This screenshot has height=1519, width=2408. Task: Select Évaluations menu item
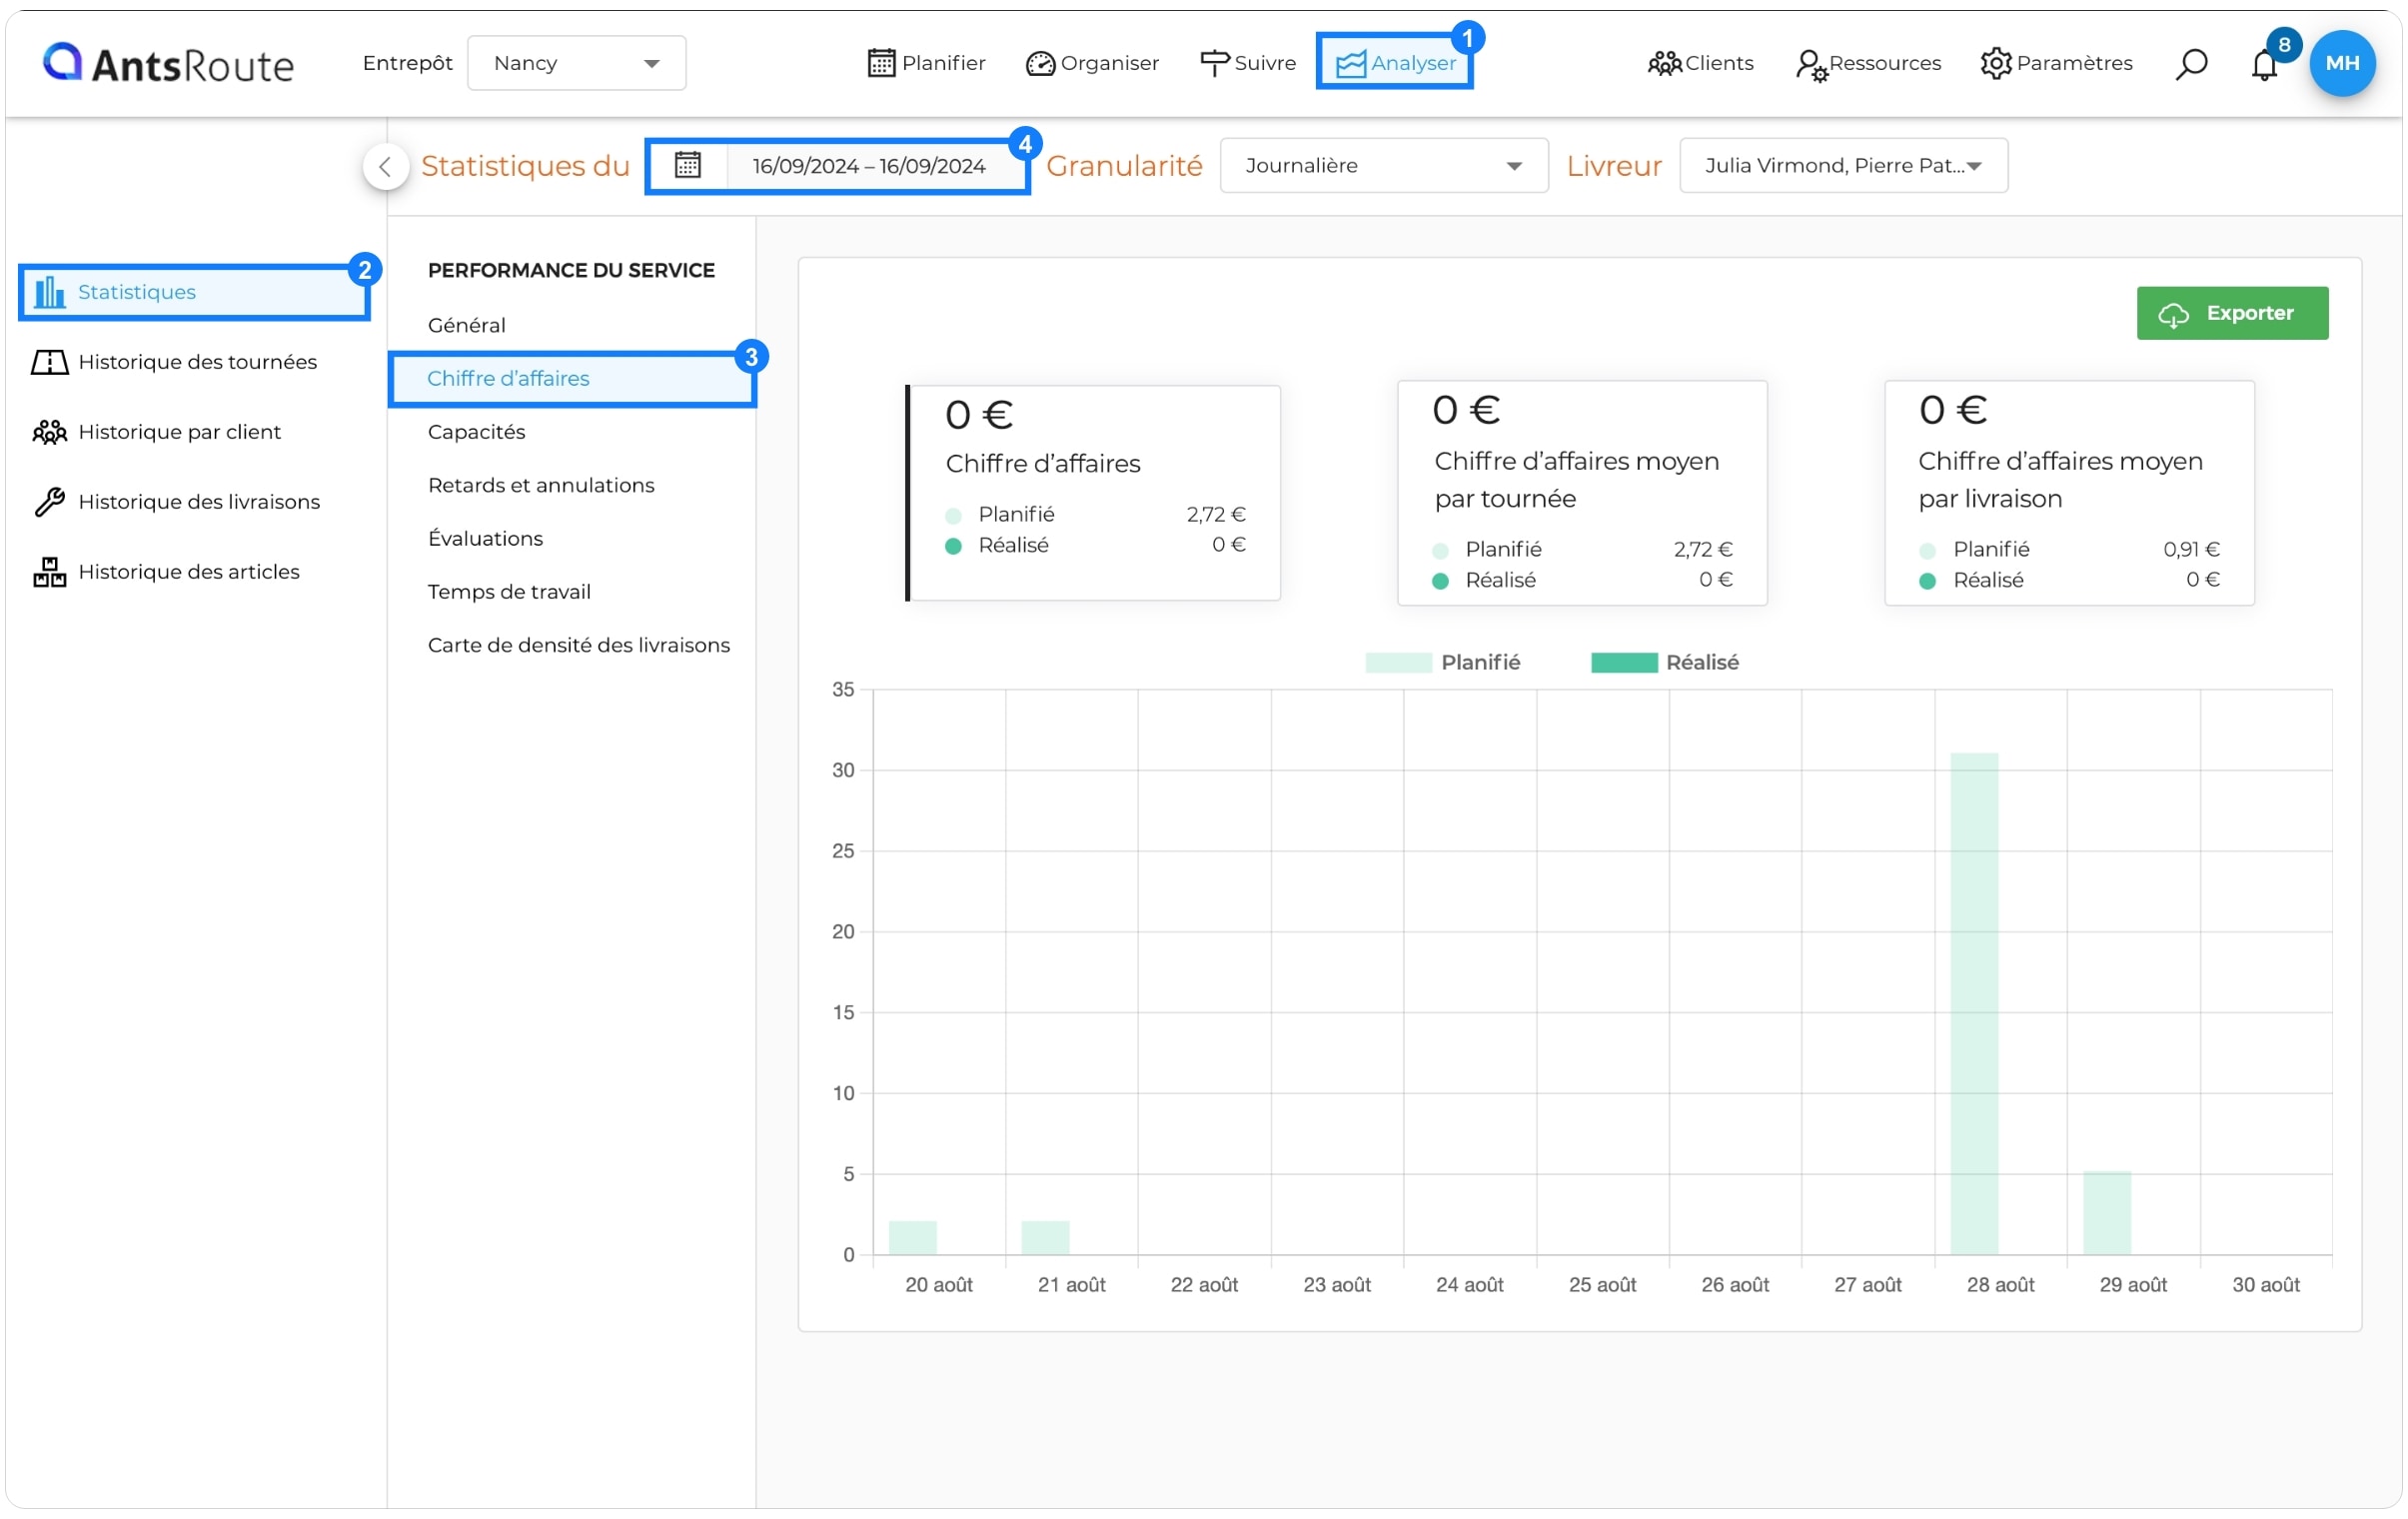(485, 538)
